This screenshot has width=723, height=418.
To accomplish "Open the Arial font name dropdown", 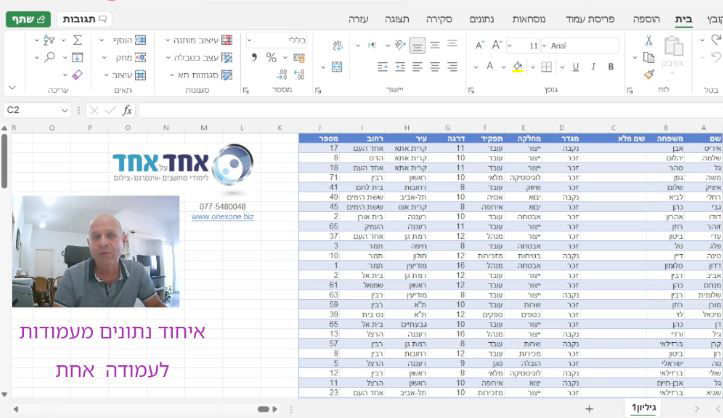I will tap(544, 46).
